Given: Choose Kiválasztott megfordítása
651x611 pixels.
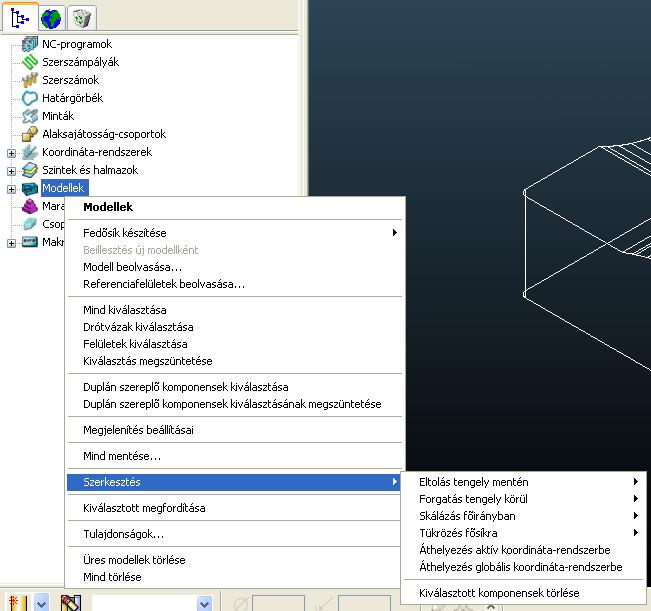Looking at the screenshot, I should 235,508.
